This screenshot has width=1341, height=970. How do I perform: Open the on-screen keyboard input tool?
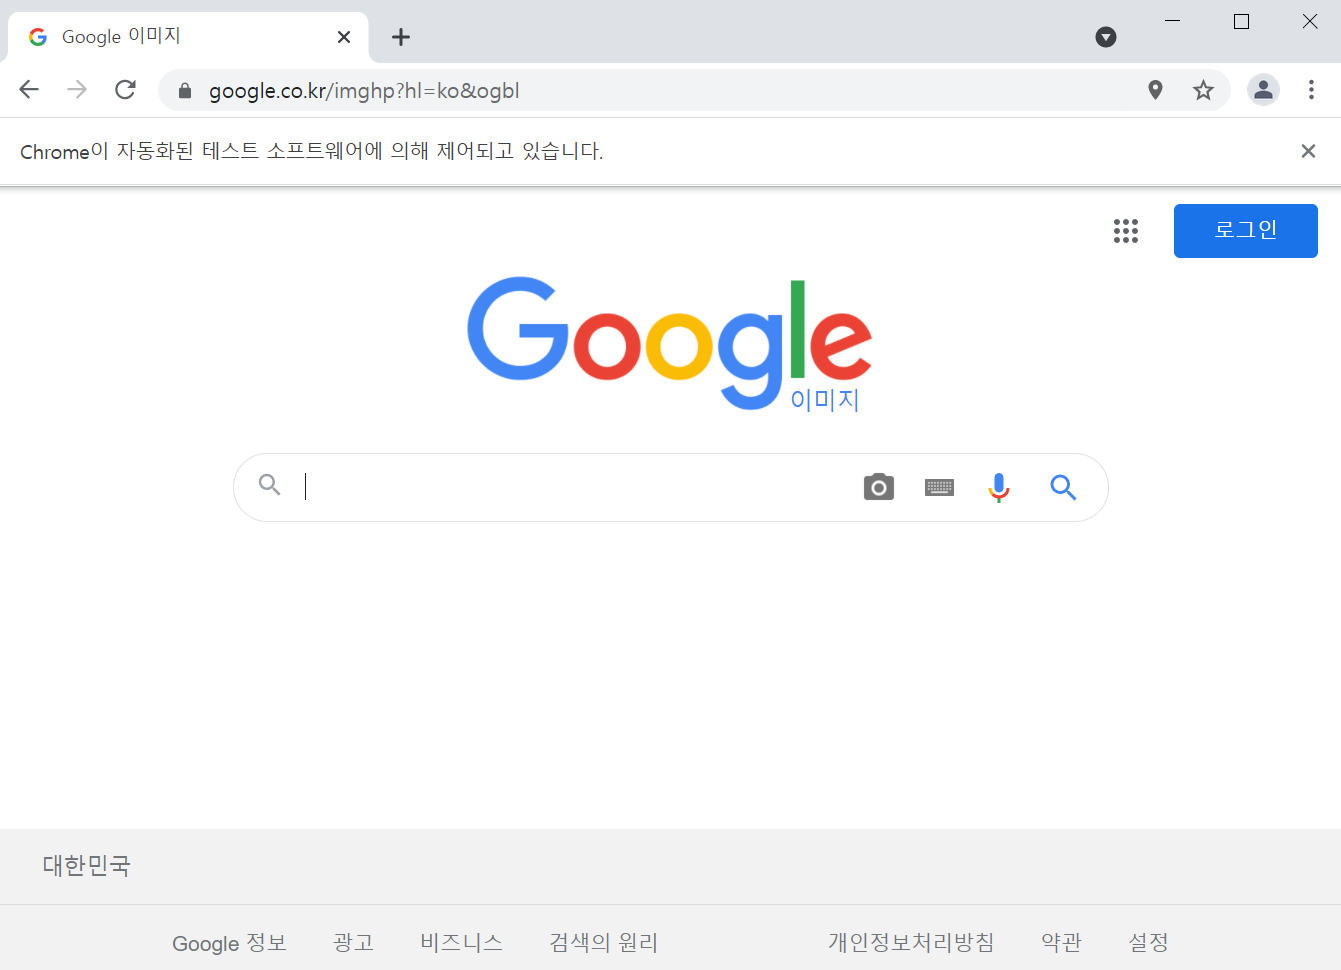coord(939,487)
